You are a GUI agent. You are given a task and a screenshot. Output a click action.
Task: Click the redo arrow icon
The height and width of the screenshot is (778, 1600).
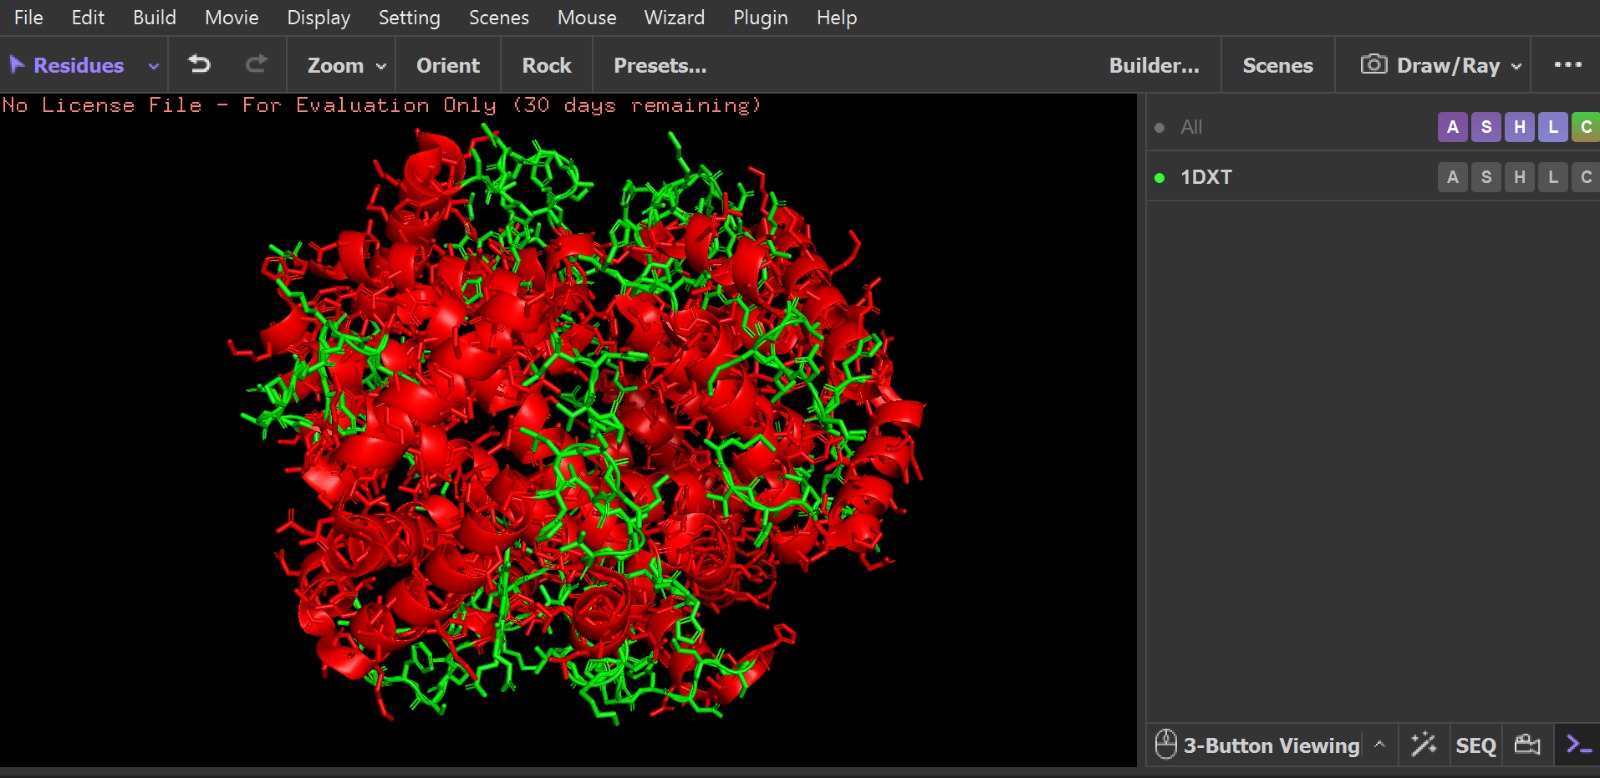[256, 65]
